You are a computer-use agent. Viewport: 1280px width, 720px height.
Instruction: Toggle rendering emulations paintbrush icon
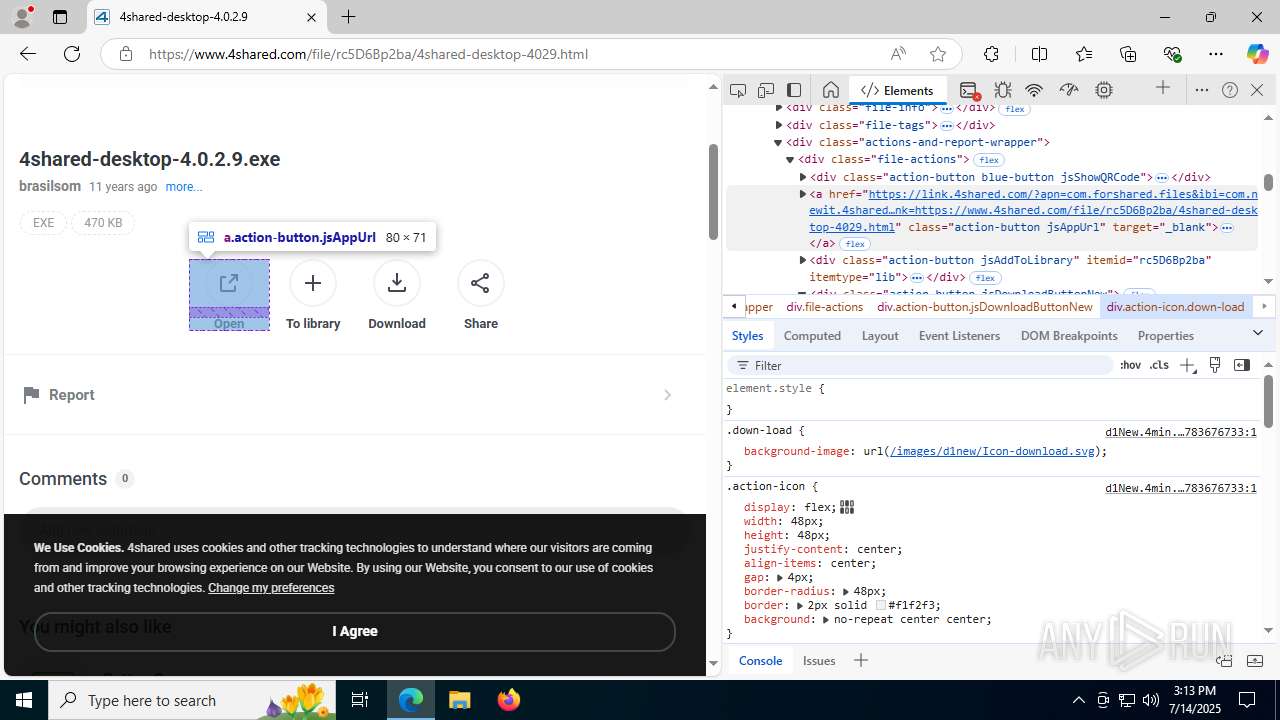pos(1215,365)
